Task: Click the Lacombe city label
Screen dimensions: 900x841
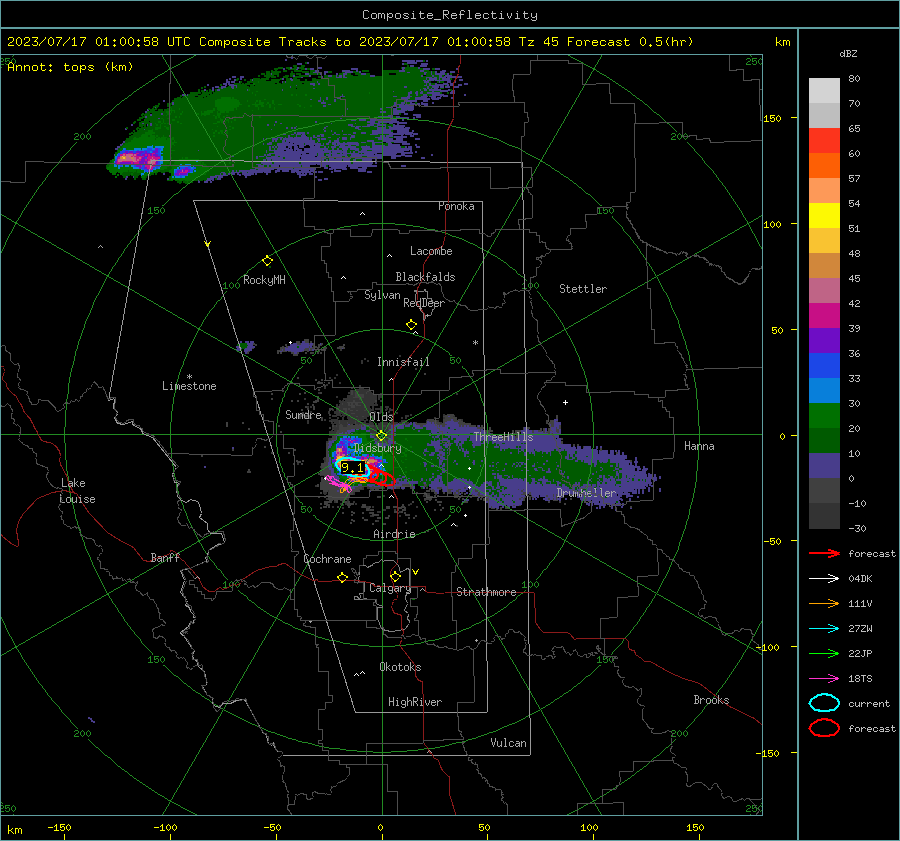Action: coord(431,251)
